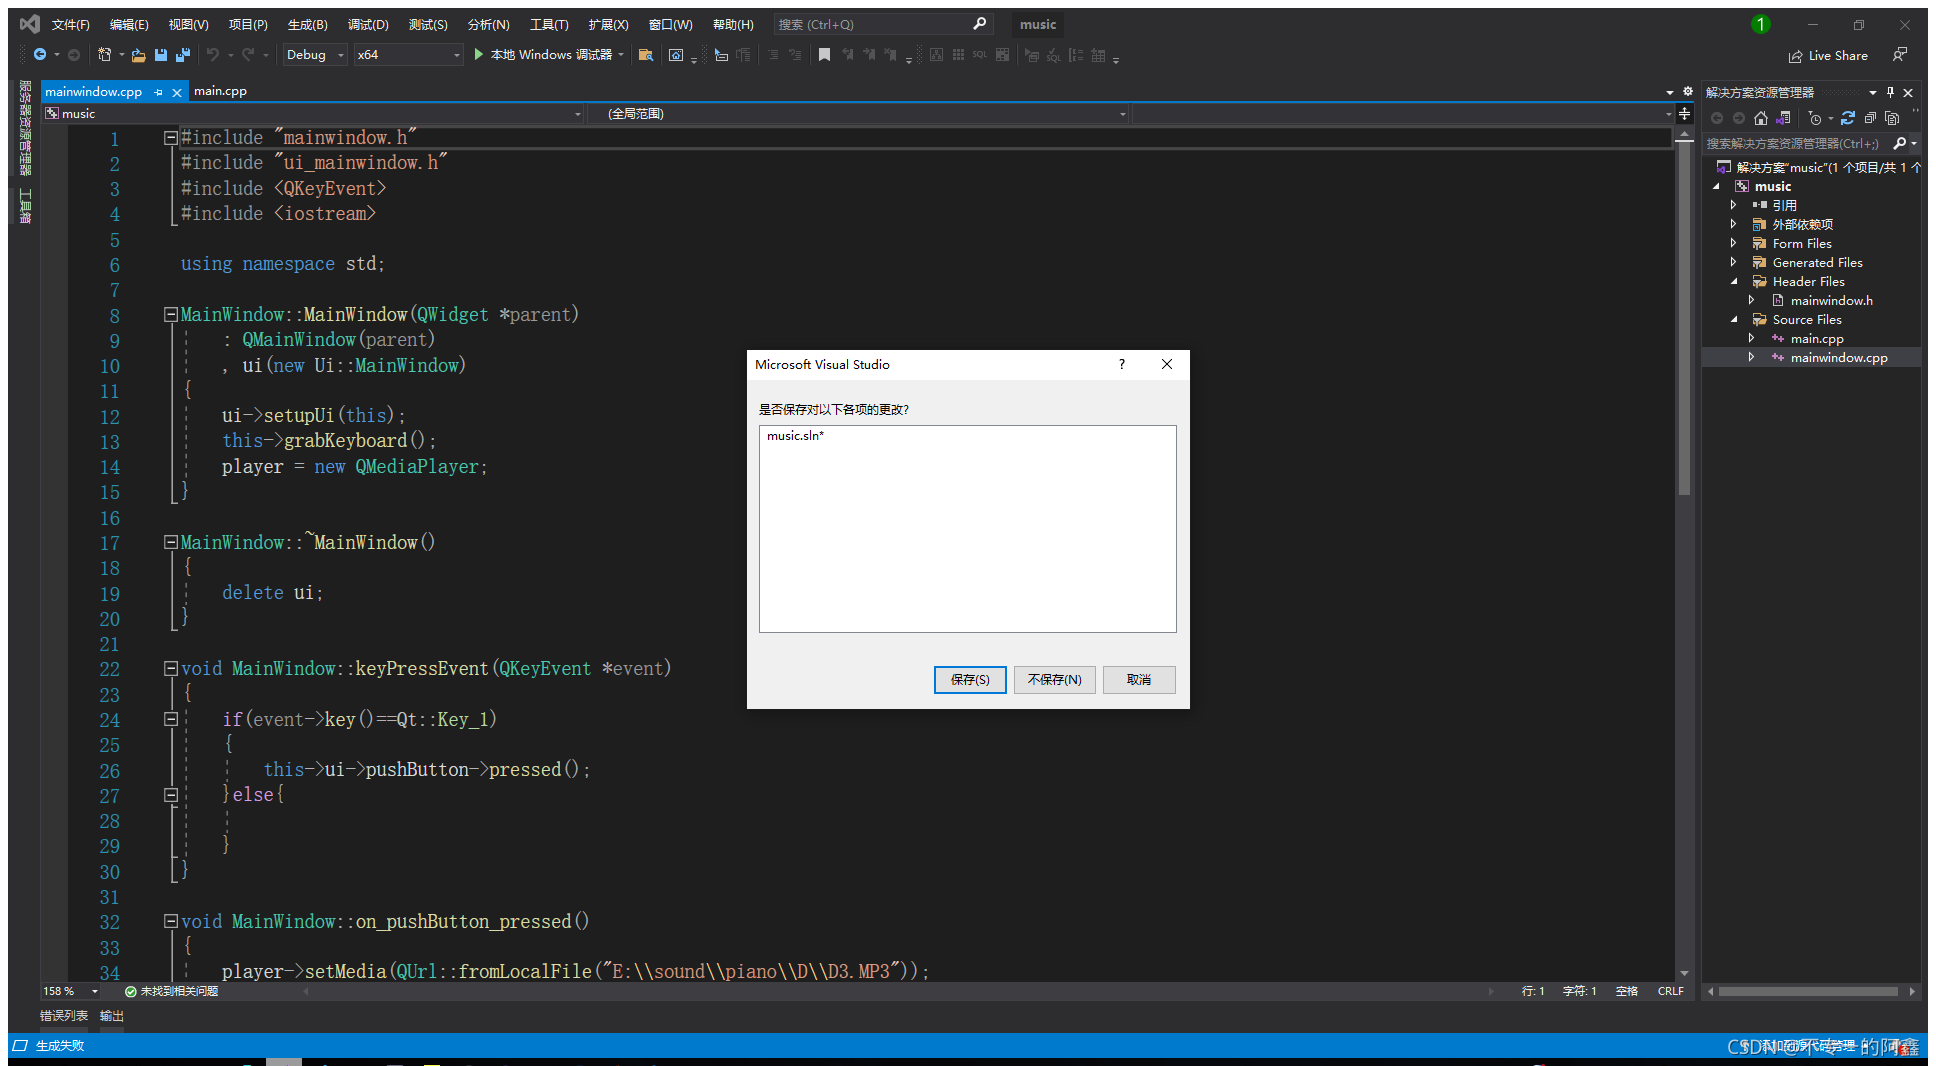This screenshot has width=1936, height=1066.
Task: Expand the 外部依赖项 node
Action: click(x=1733, y=224)
